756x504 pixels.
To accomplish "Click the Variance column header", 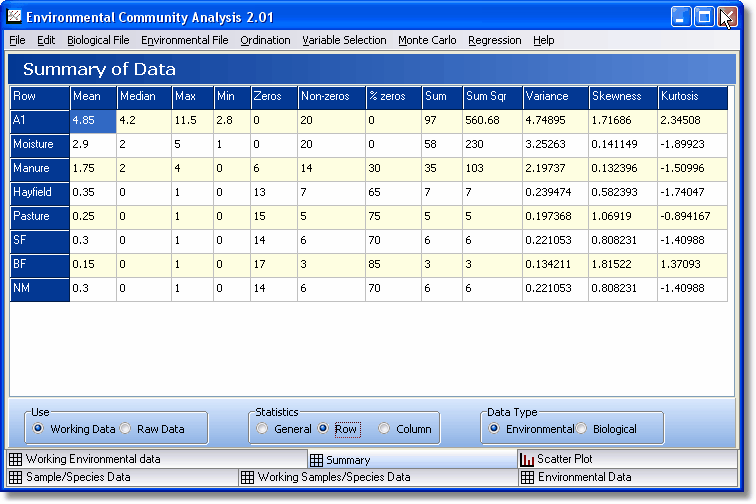I will [556, 98].
